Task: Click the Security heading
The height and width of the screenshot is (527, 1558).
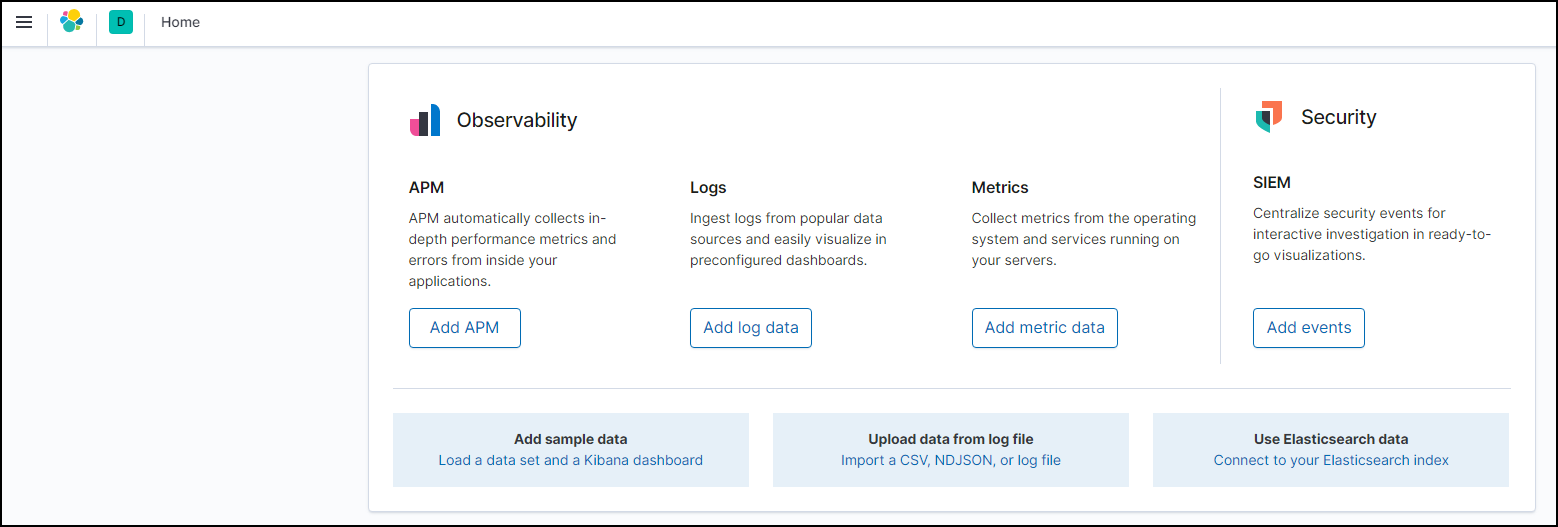Action: (1339, 117)
